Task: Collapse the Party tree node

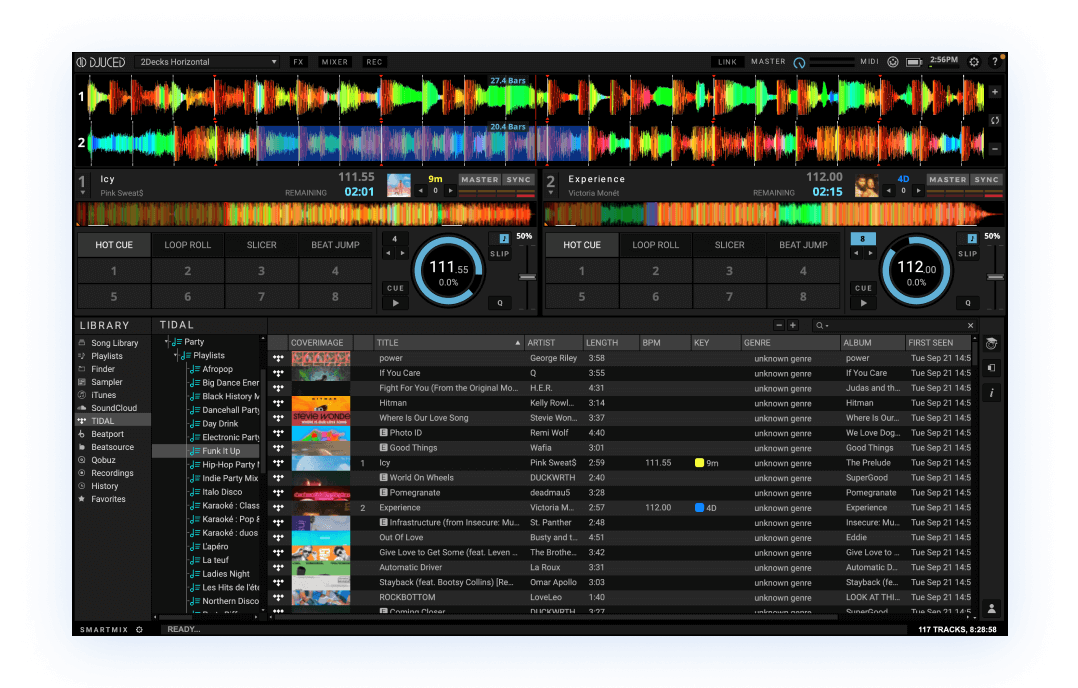Action: 168,342
